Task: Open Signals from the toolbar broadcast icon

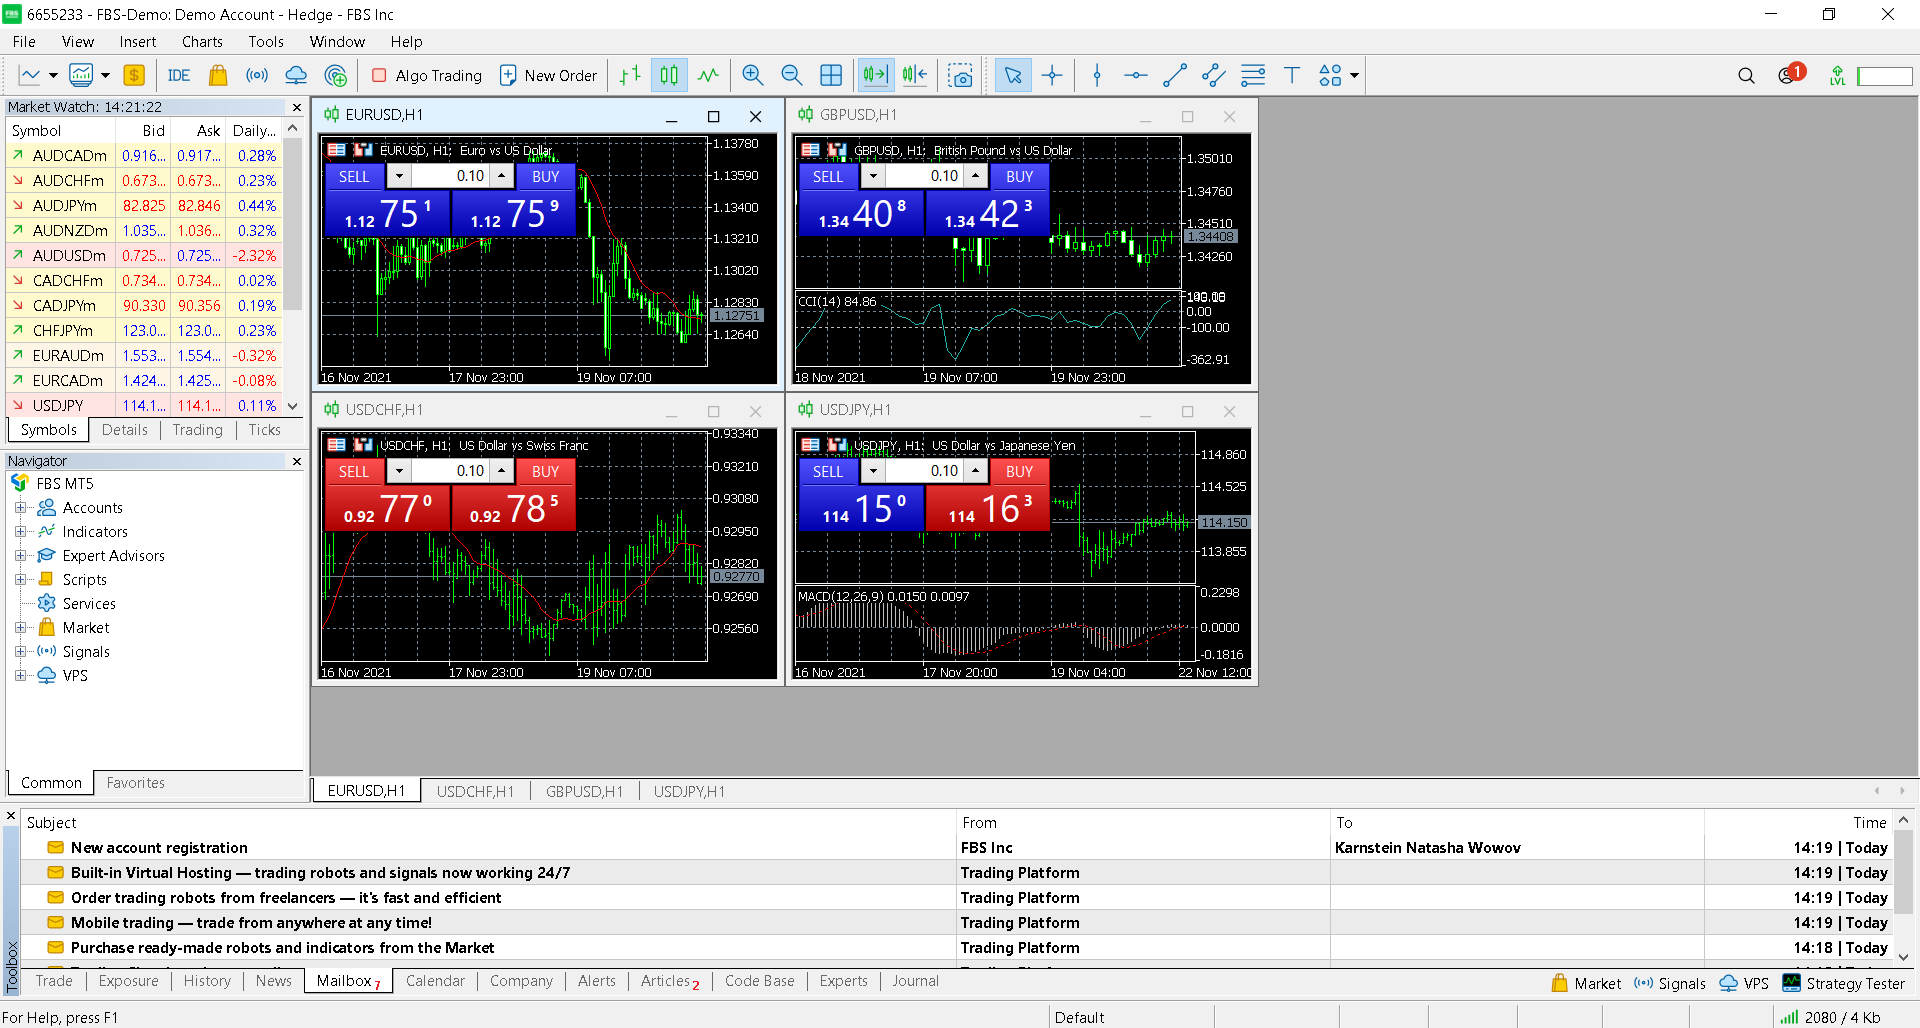Action: click(x=257, y=75)
